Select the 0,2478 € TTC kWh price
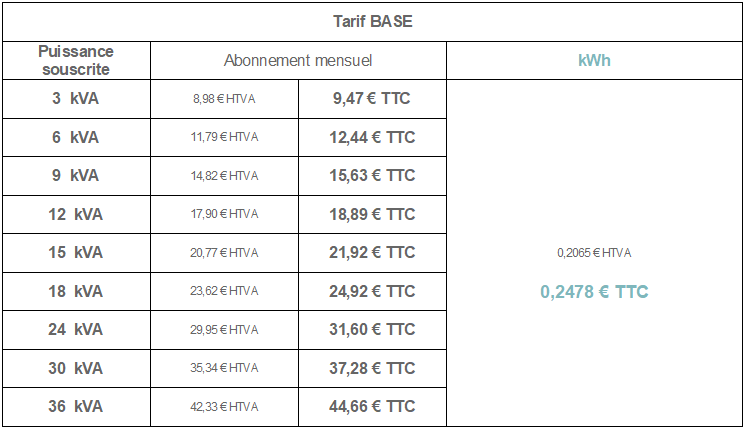 click(594, 292)
